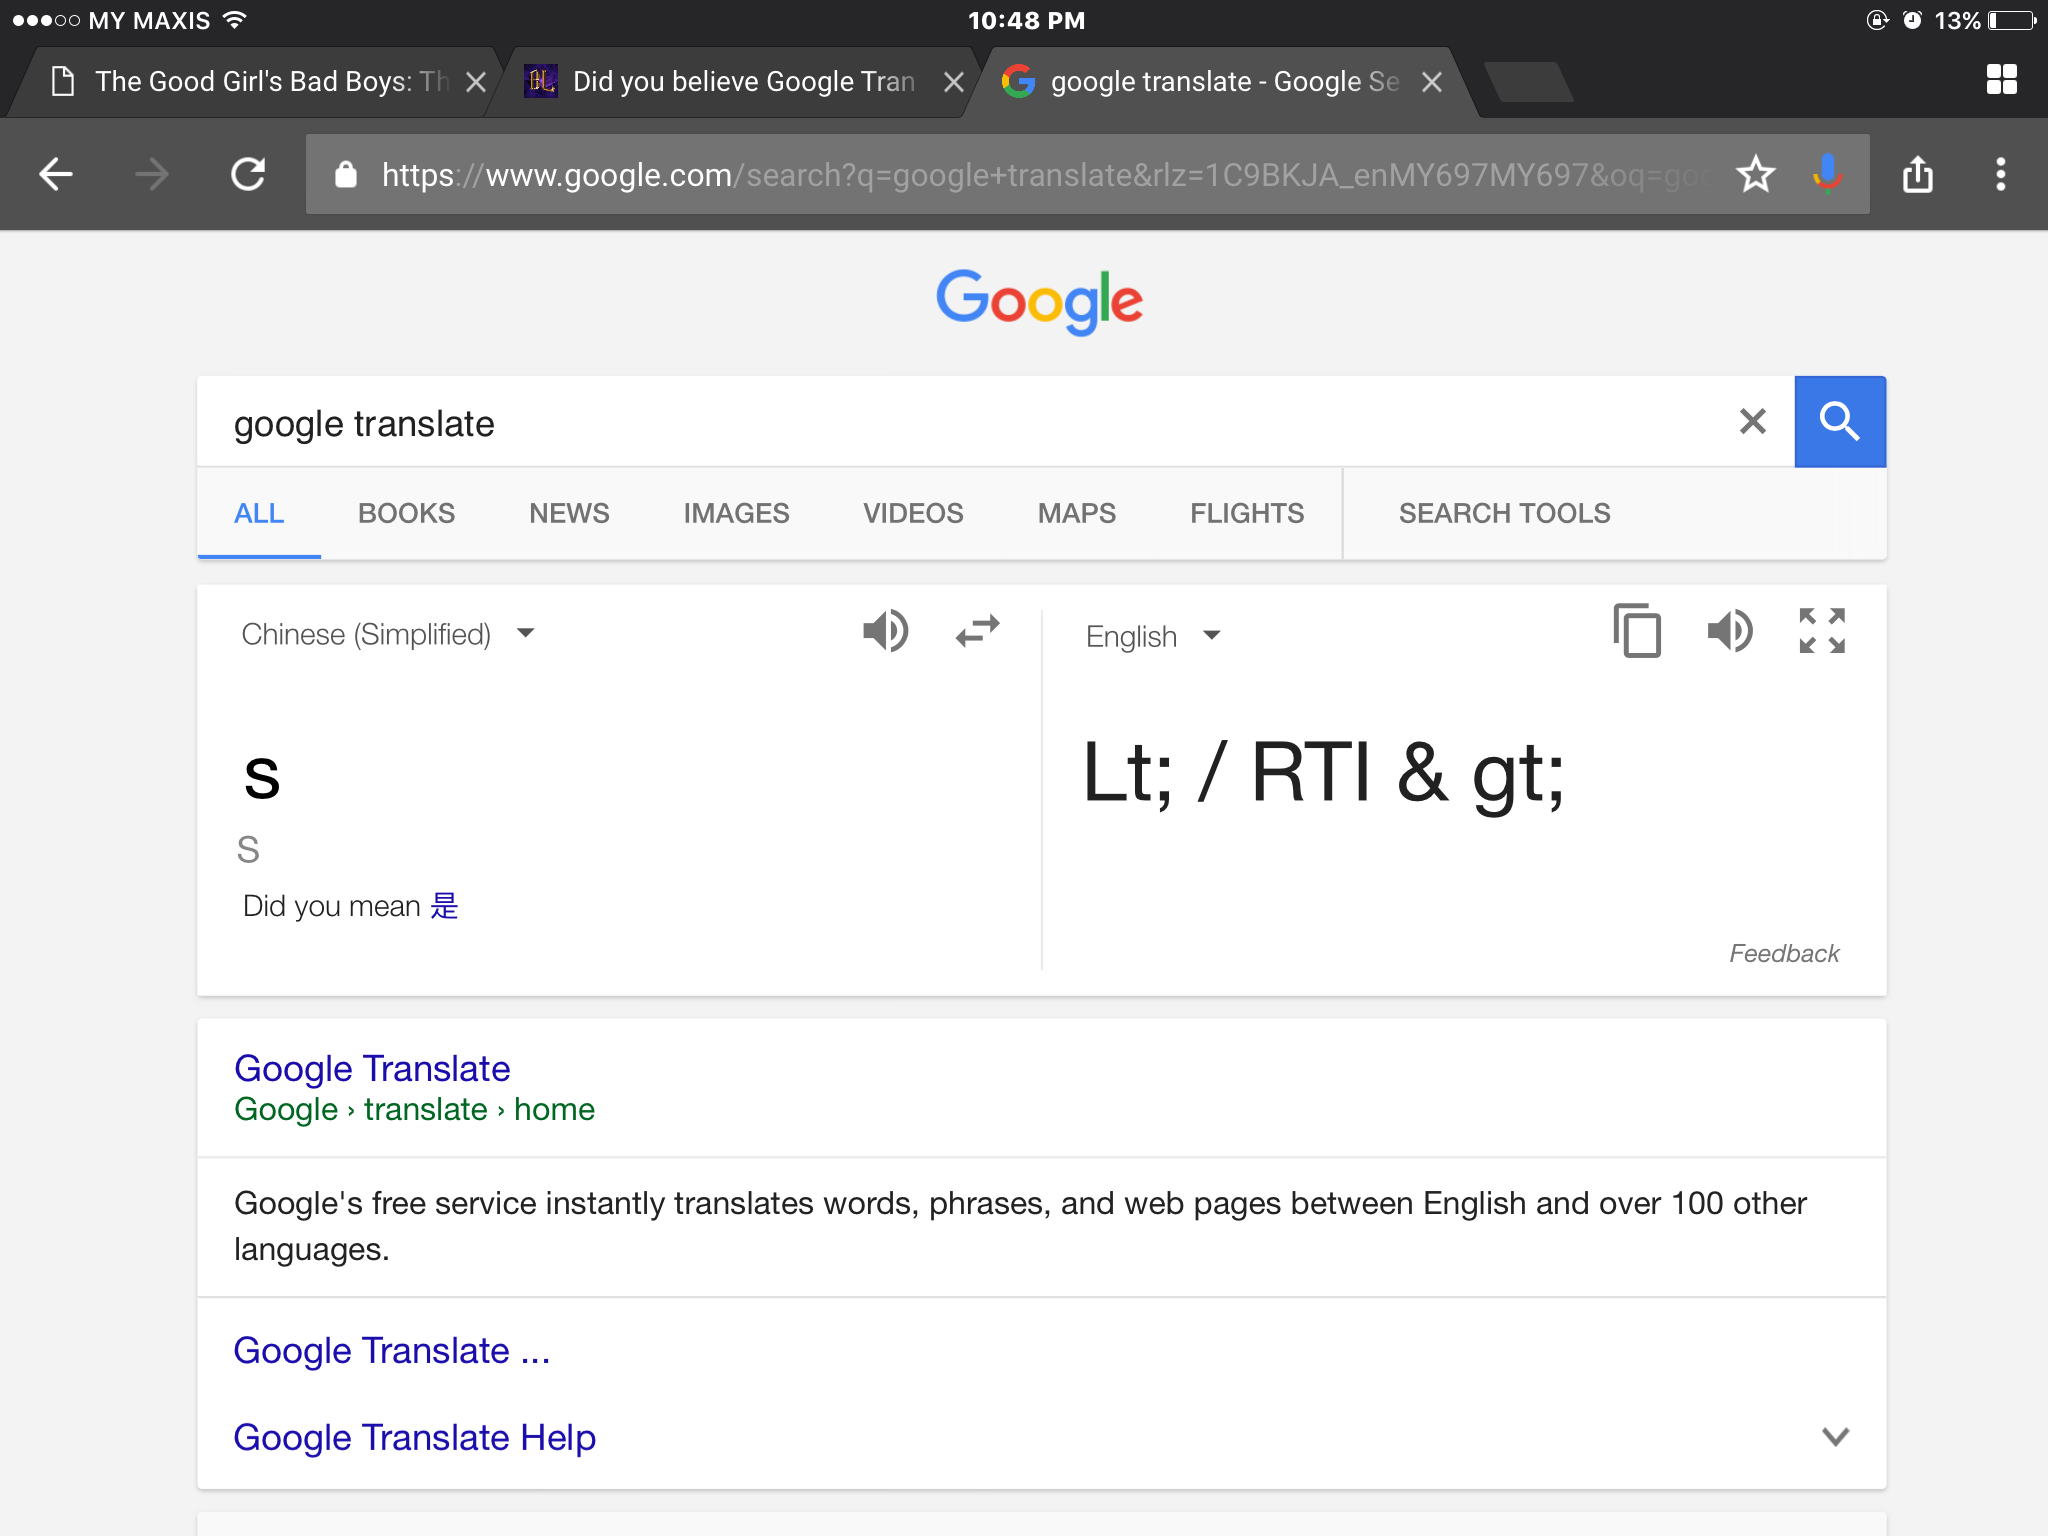The image size is (2048, 1536).
Task: Click the green Google › translate › home breadcrumb
Action: pos(414,1109)
